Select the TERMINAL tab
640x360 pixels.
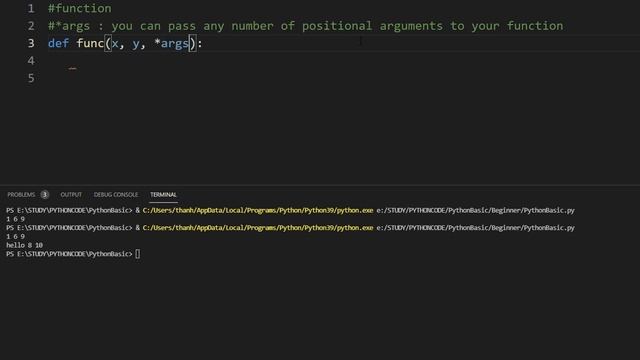click(163, 195)
